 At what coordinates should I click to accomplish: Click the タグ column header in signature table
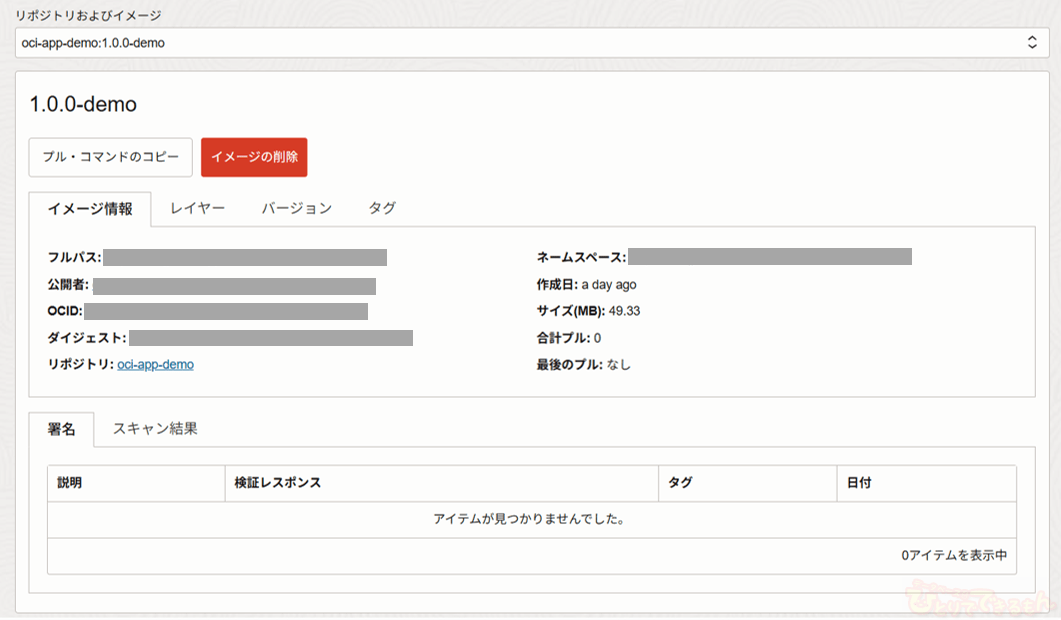(x=680, y=483)
